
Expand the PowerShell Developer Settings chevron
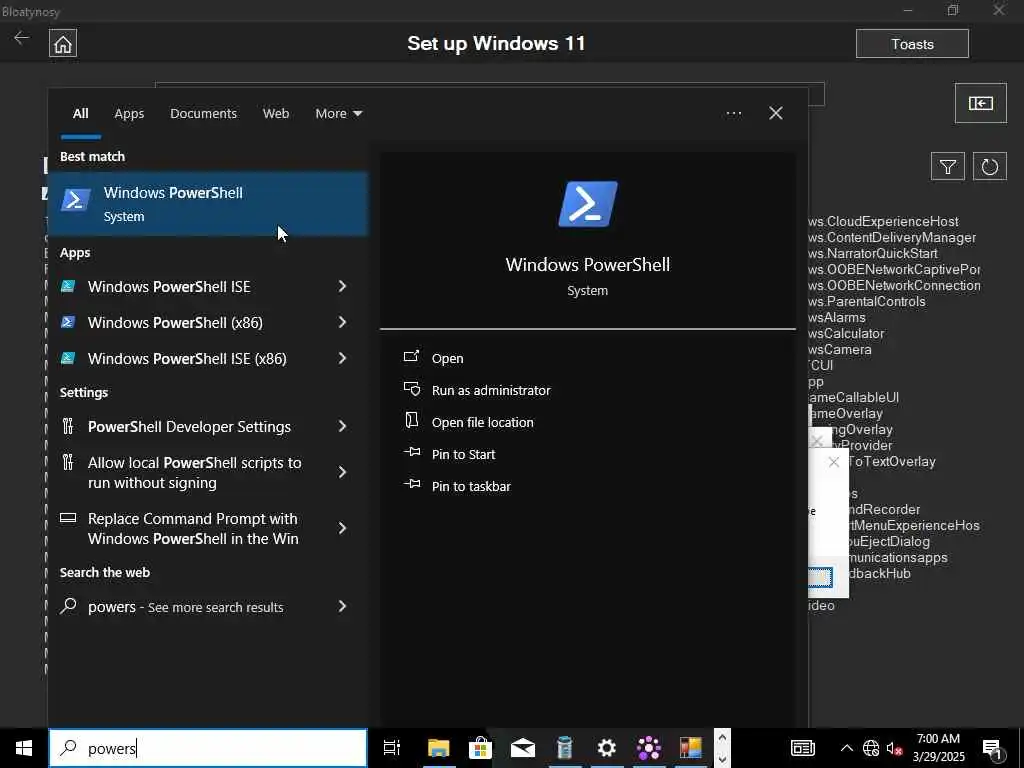click(x=342, y=426)
